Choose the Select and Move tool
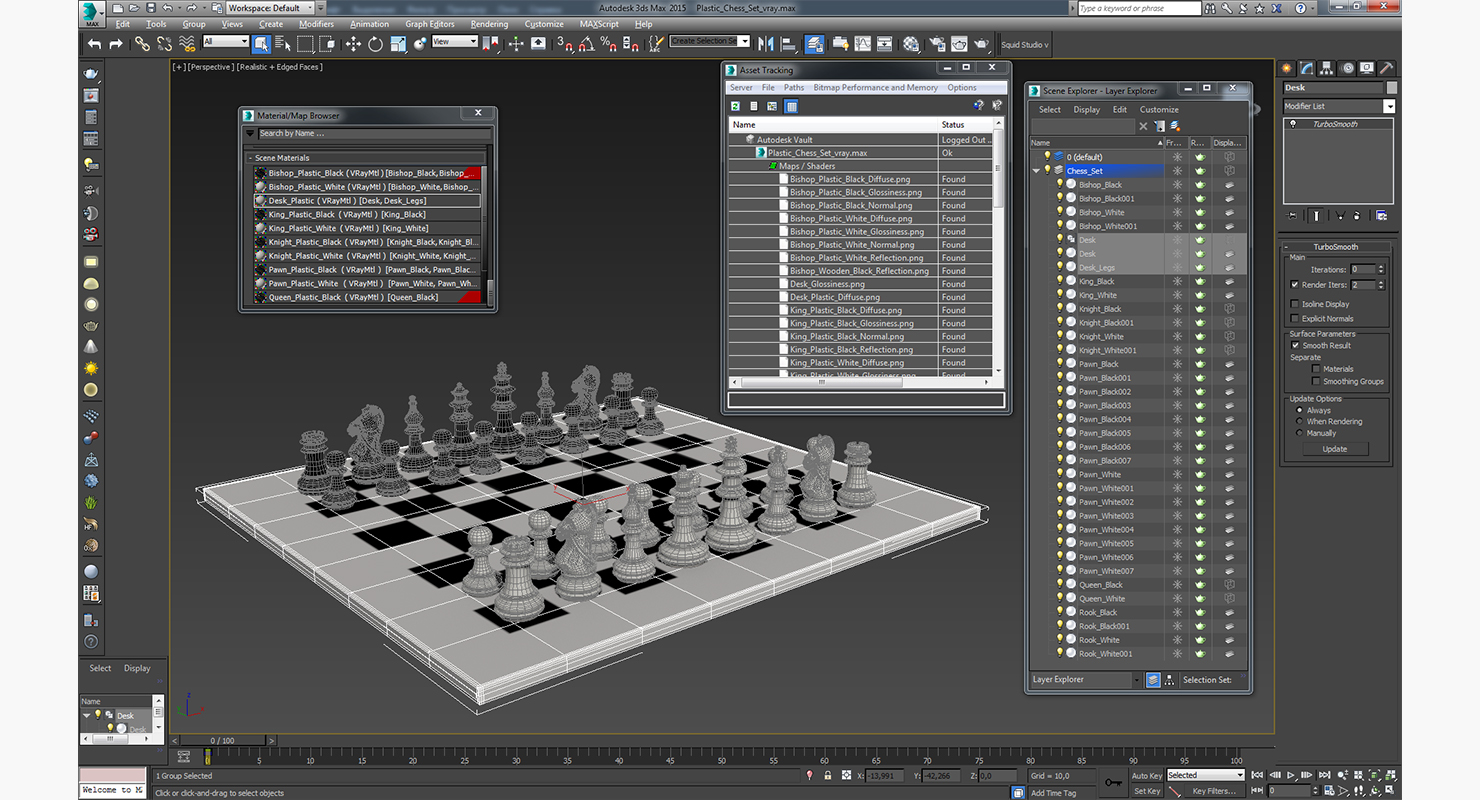 click(353, 44)
